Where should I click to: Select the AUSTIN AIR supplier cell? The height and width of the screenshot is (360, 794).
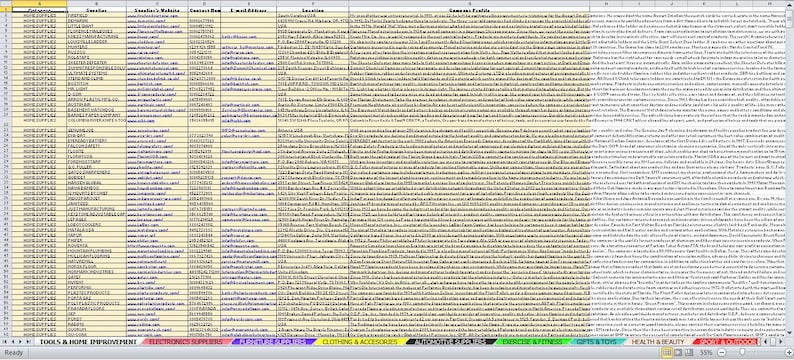click(96, 104)
